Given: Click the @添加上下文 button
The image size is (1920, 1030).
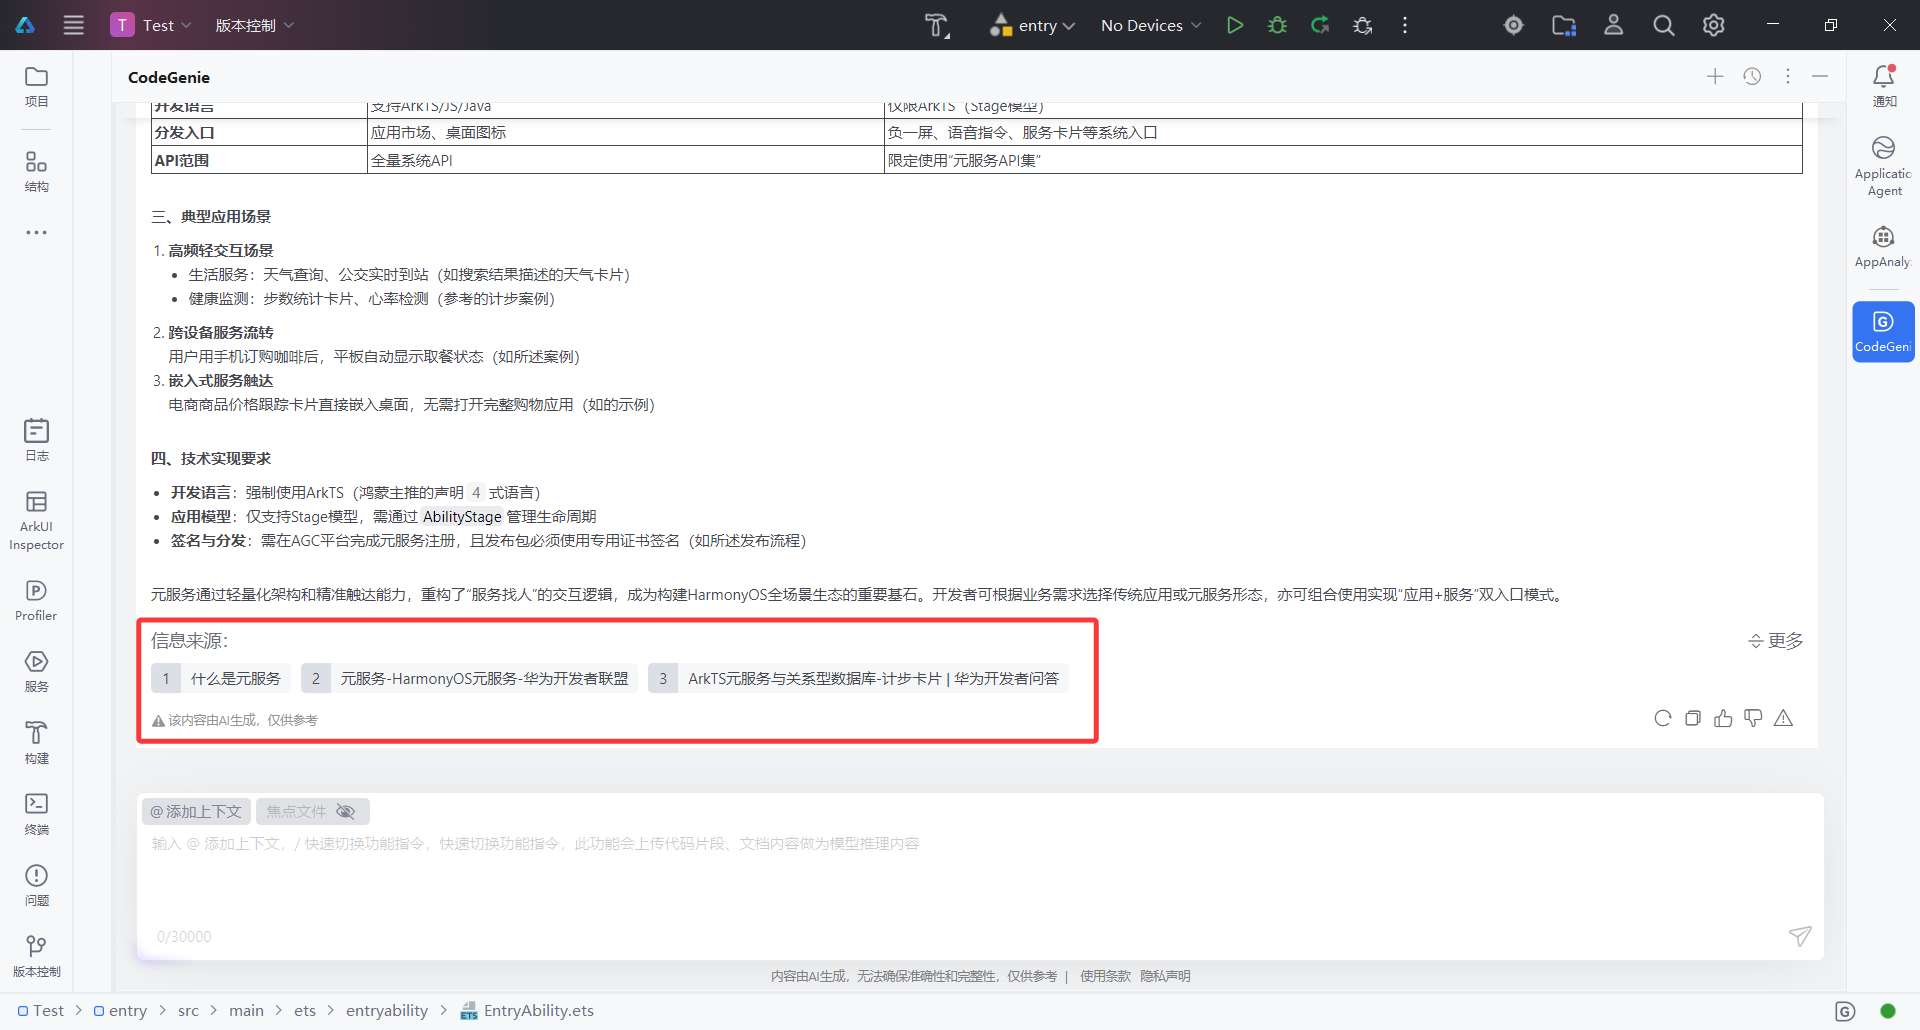Looking at the screenshot, I should coord(196,811).
